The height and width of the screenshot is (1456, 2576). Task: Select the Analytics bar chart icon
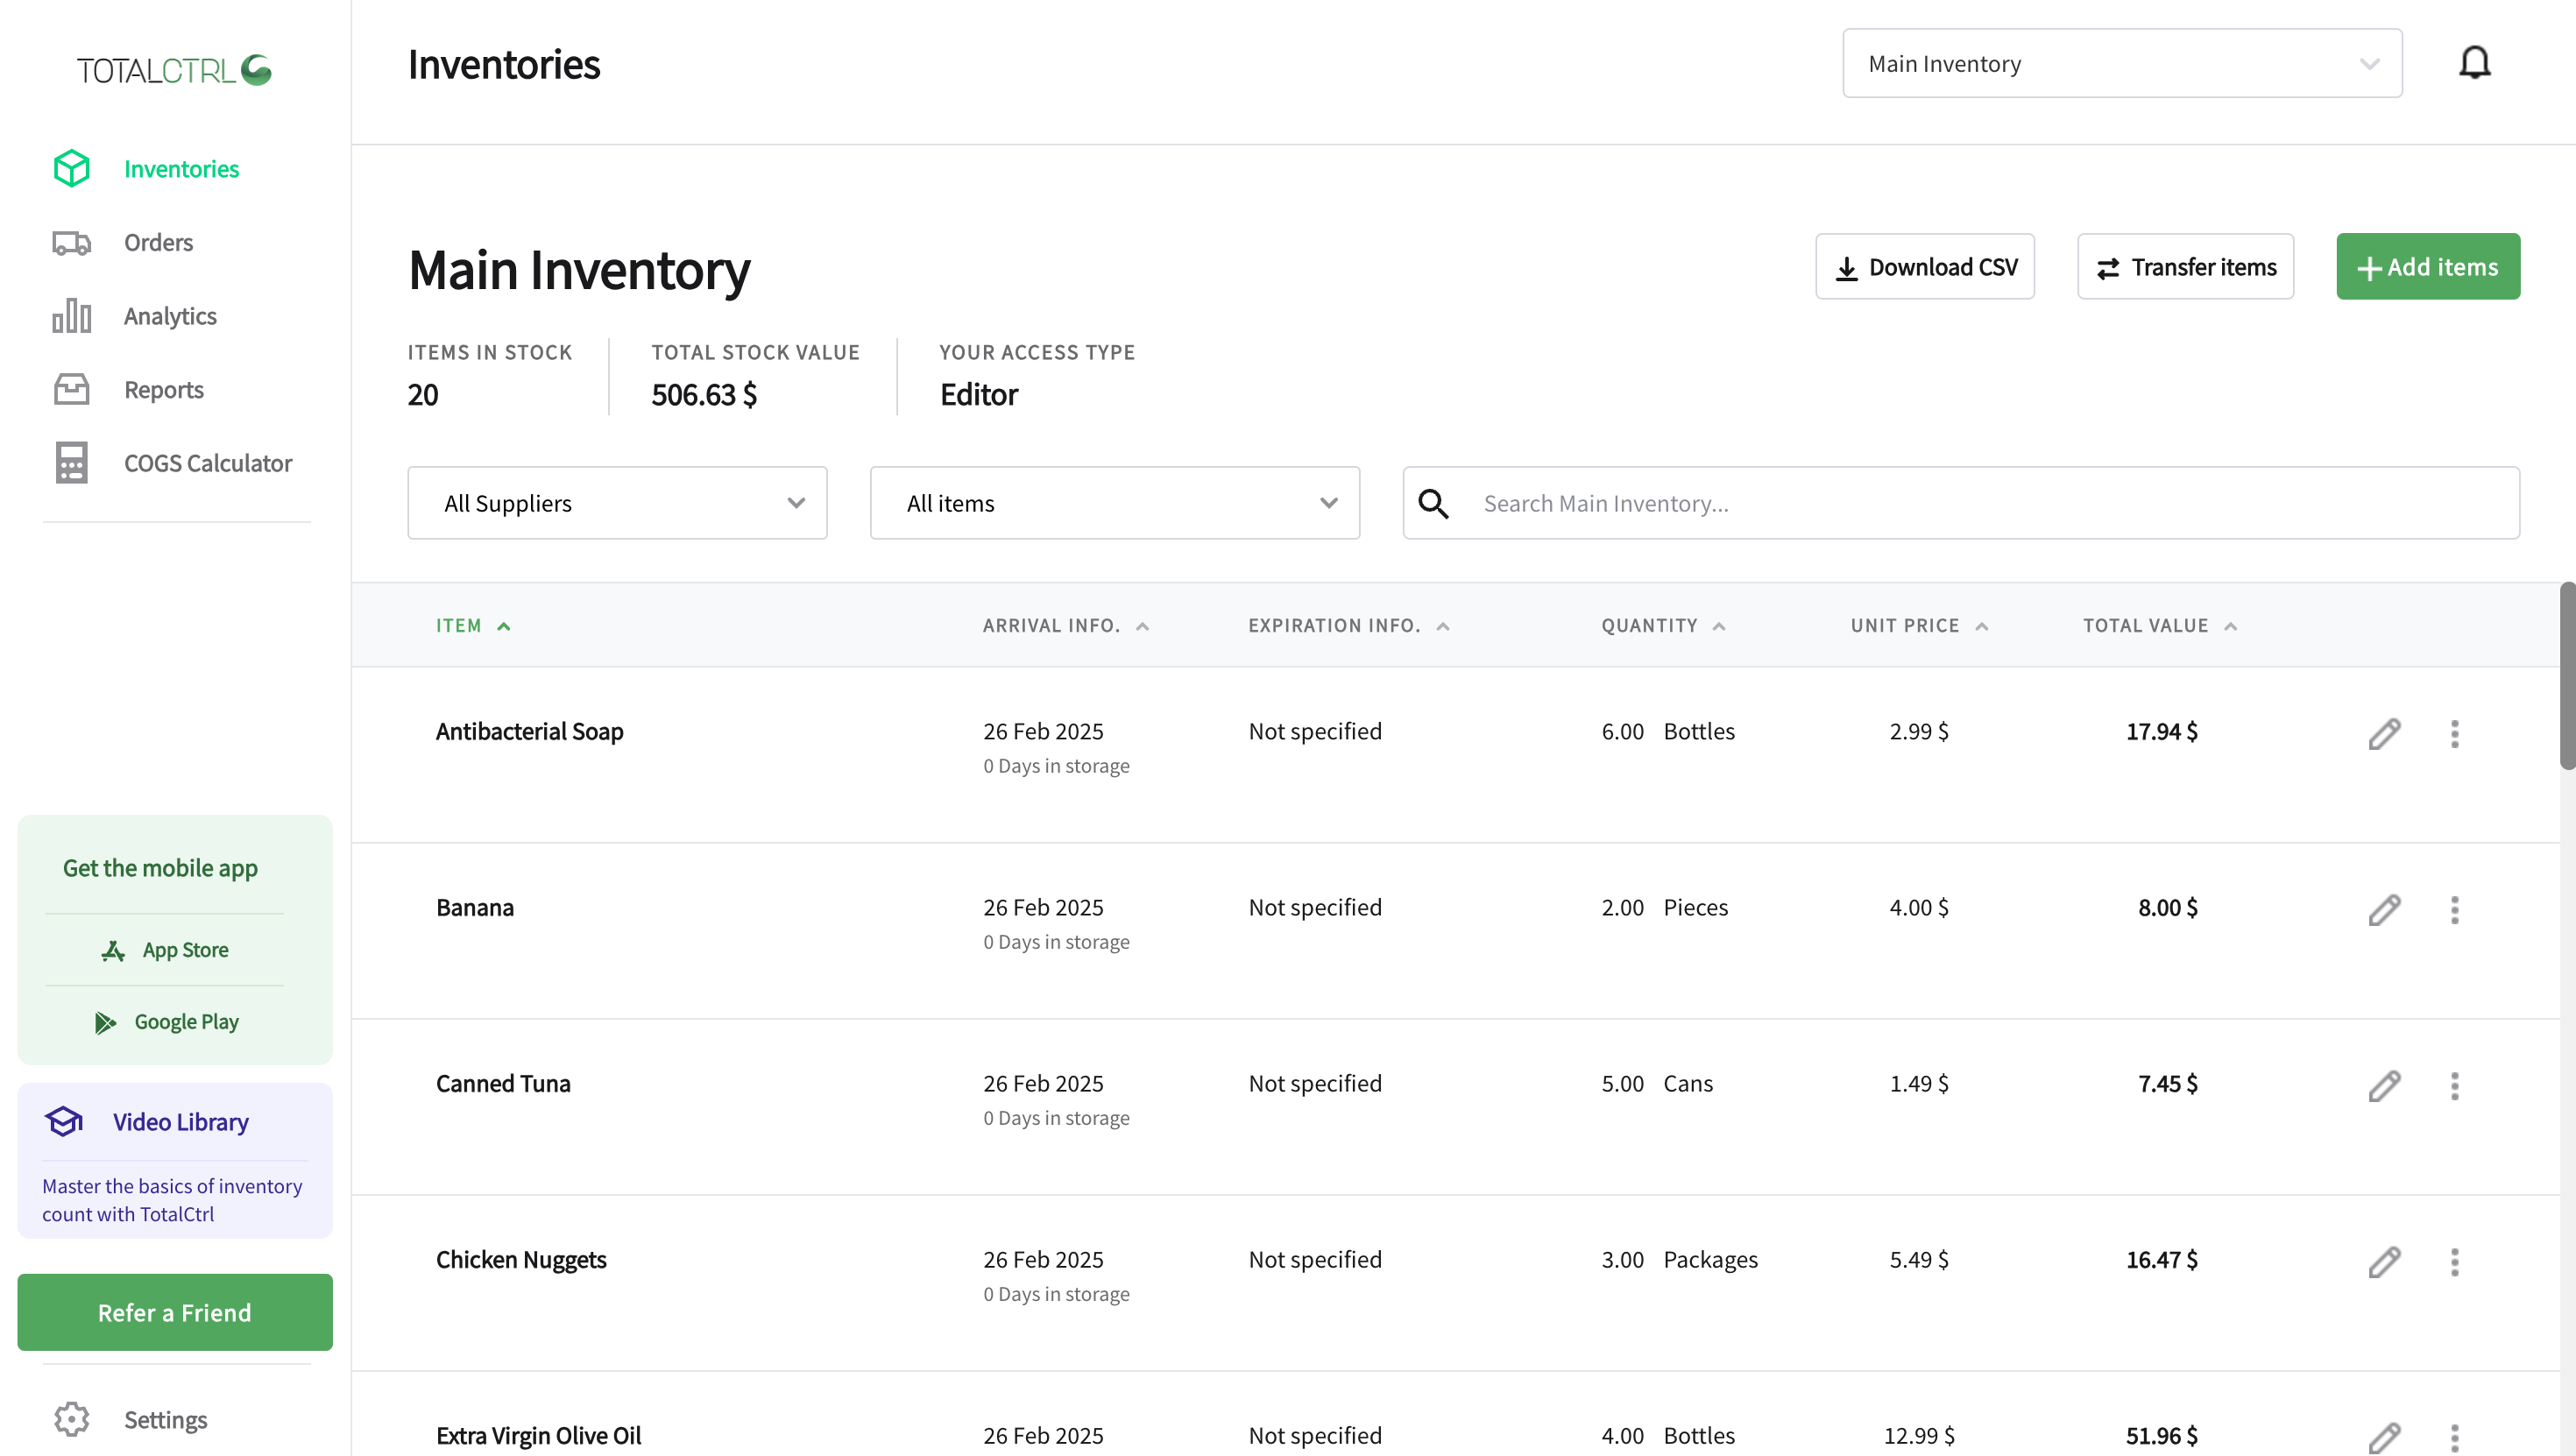[x=70, y=315]
